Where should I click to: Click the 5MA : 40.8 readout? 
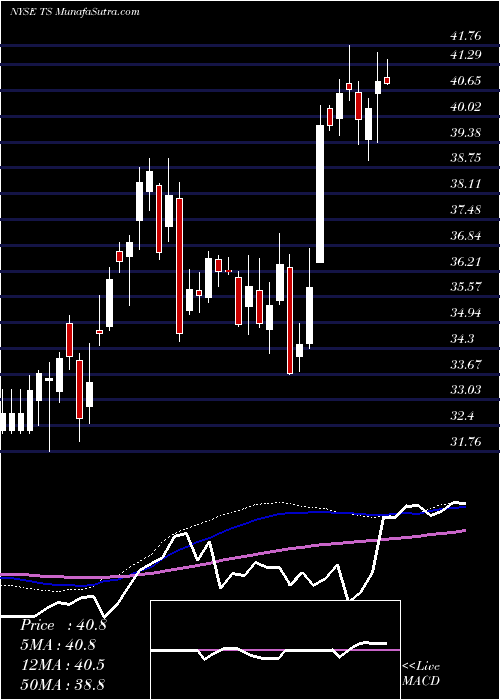58,645
